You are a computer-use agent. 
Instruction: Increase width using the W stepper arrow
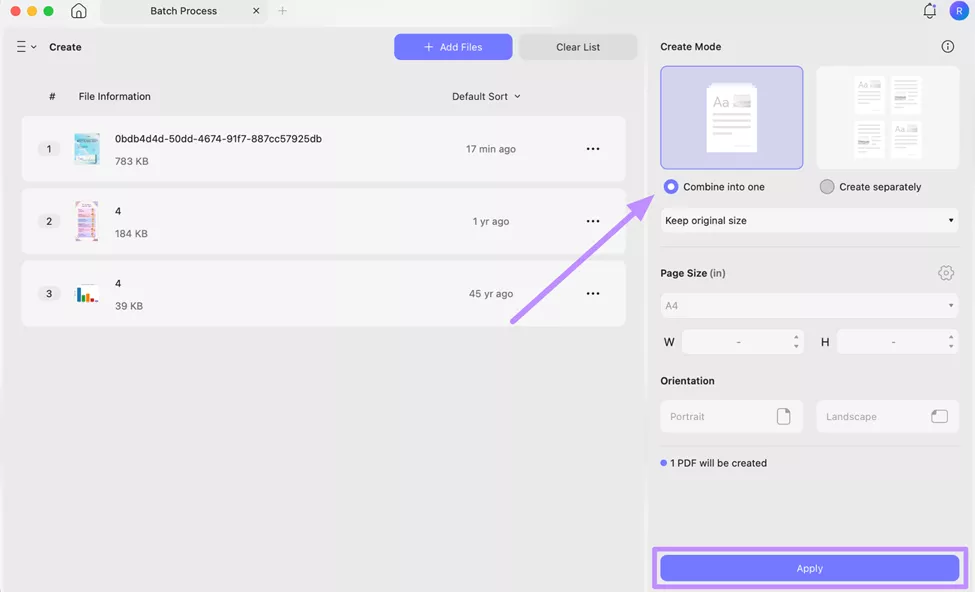[x=797, y=337]
